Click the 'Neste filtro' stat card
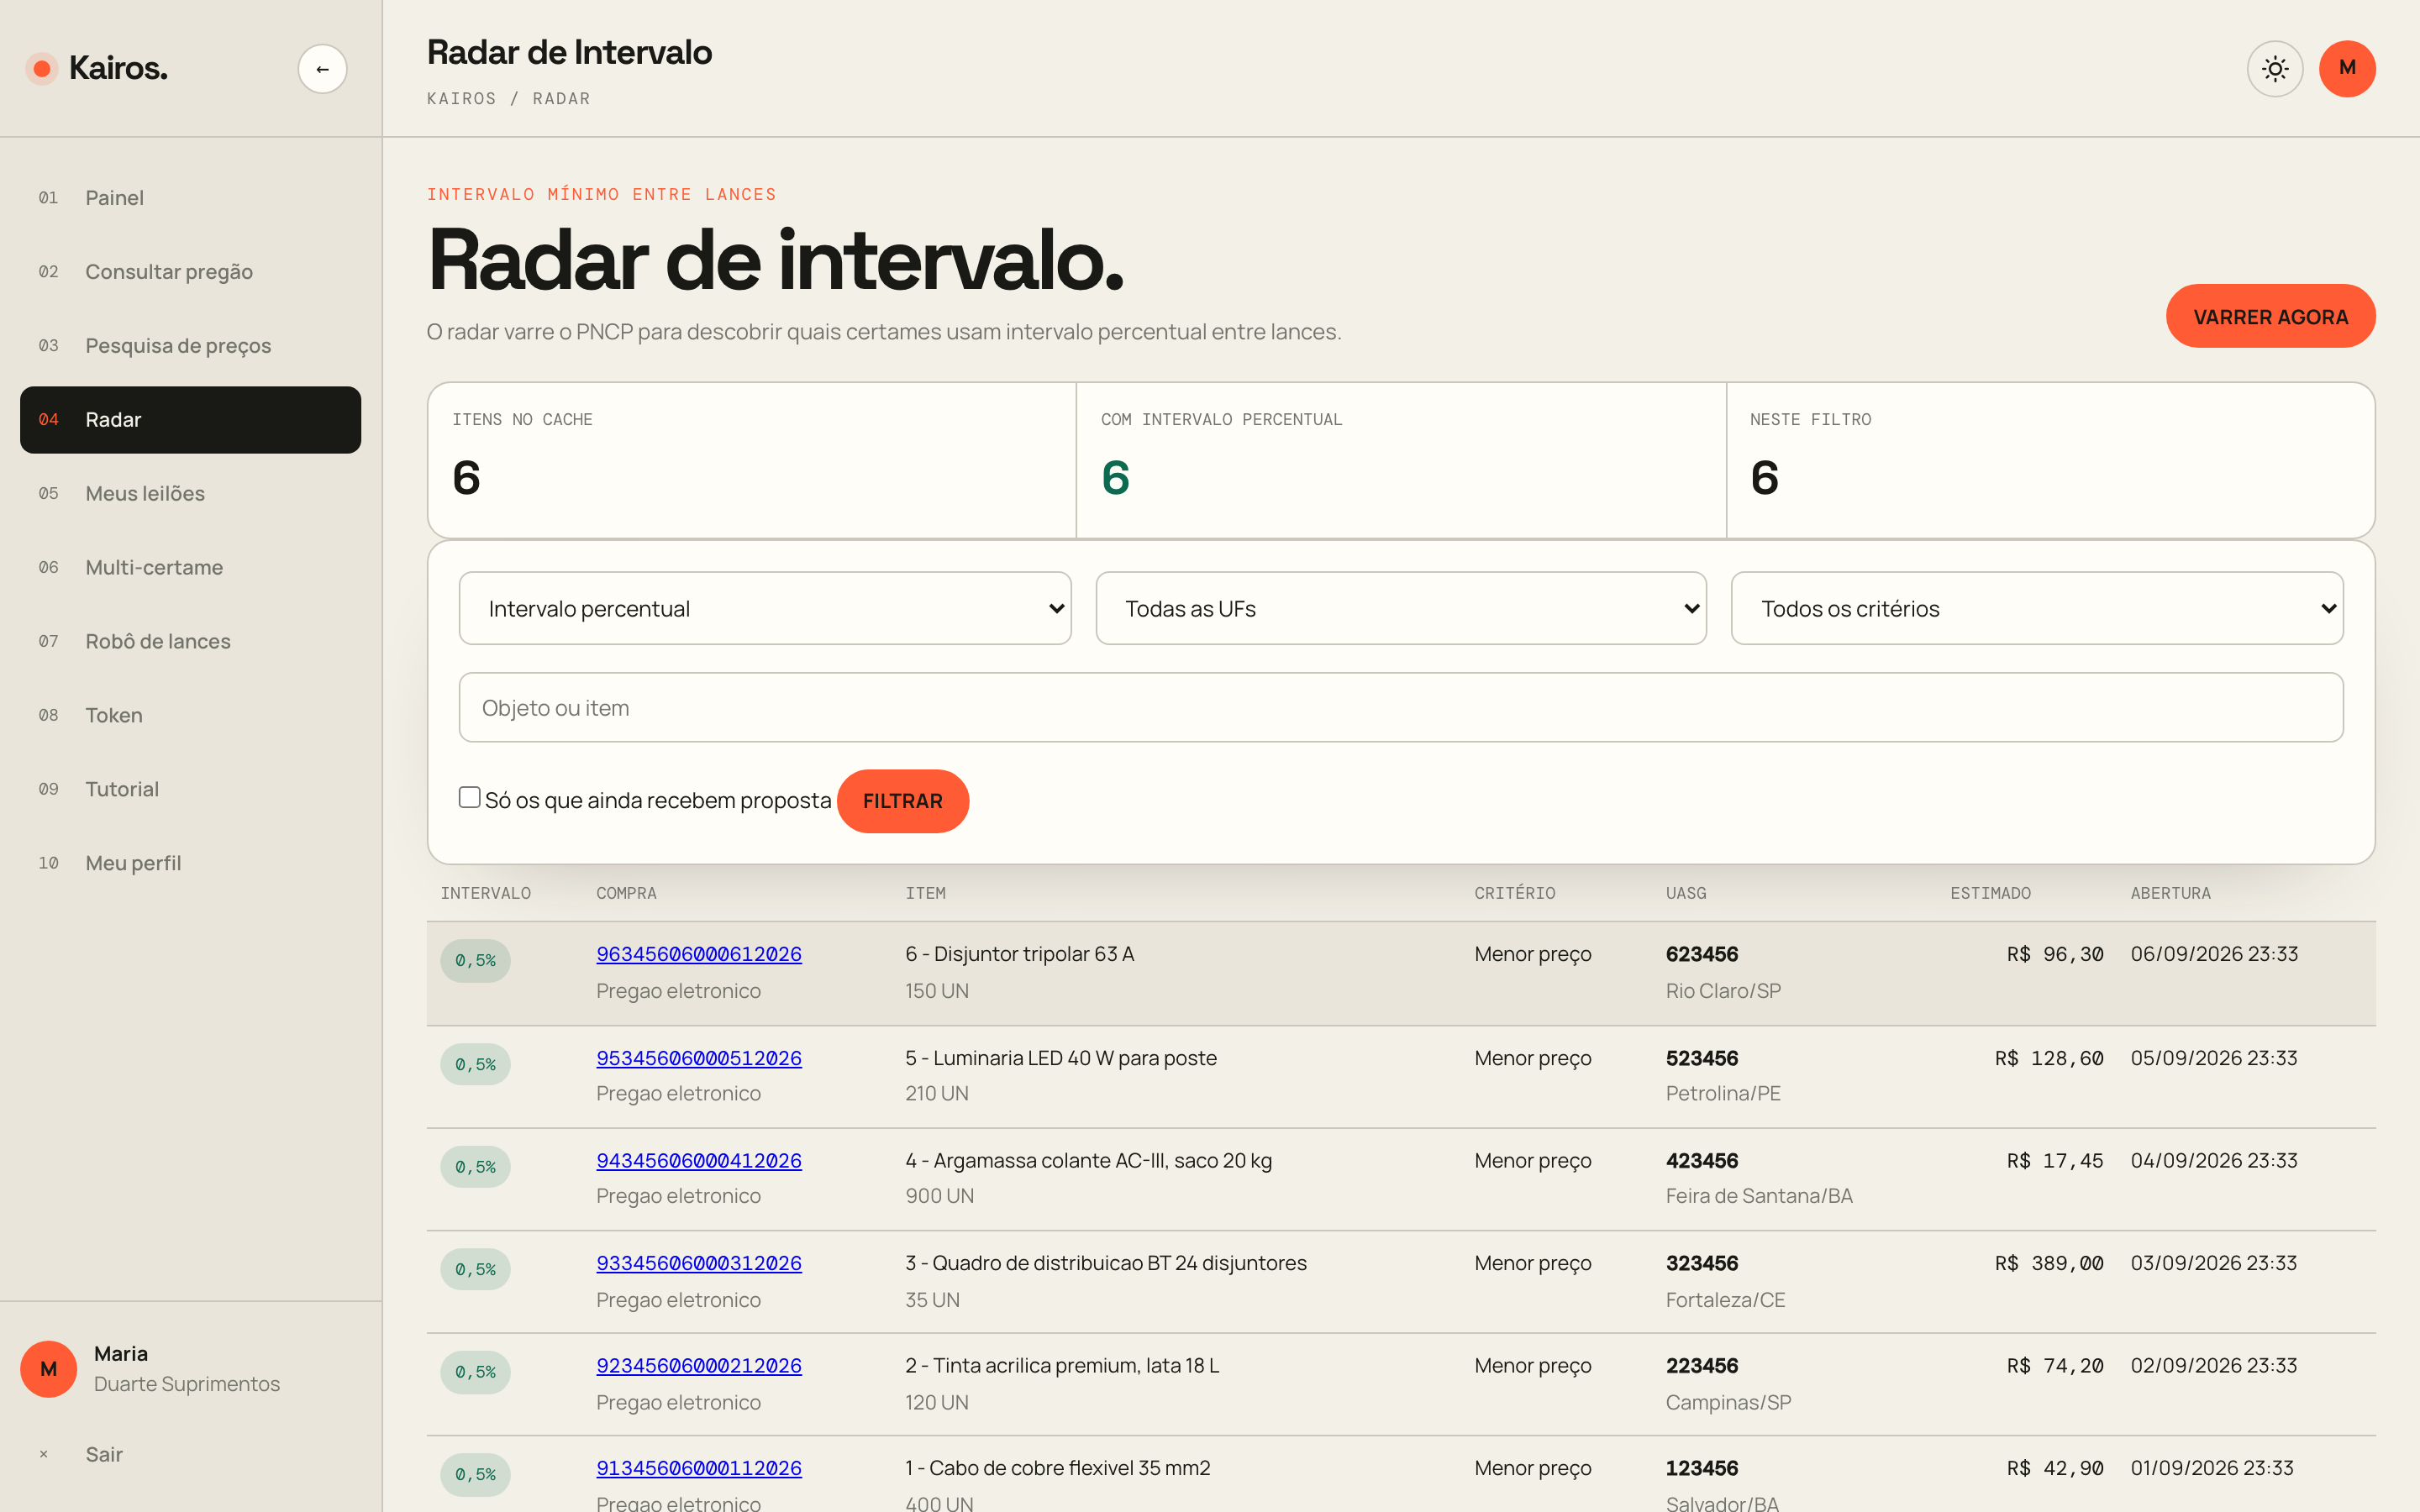Screen dimensions: 2420x1512 2050,460
